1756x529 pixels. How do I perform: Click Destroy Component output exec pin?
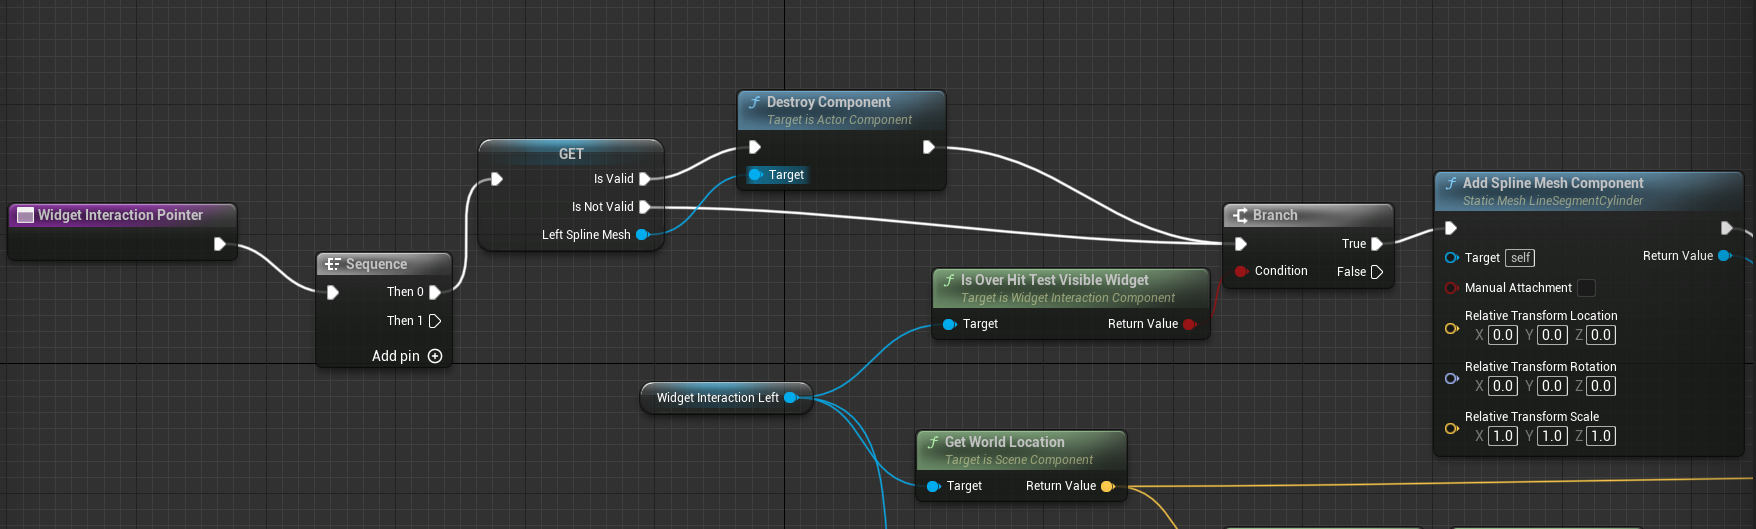[x=929, y=147]
